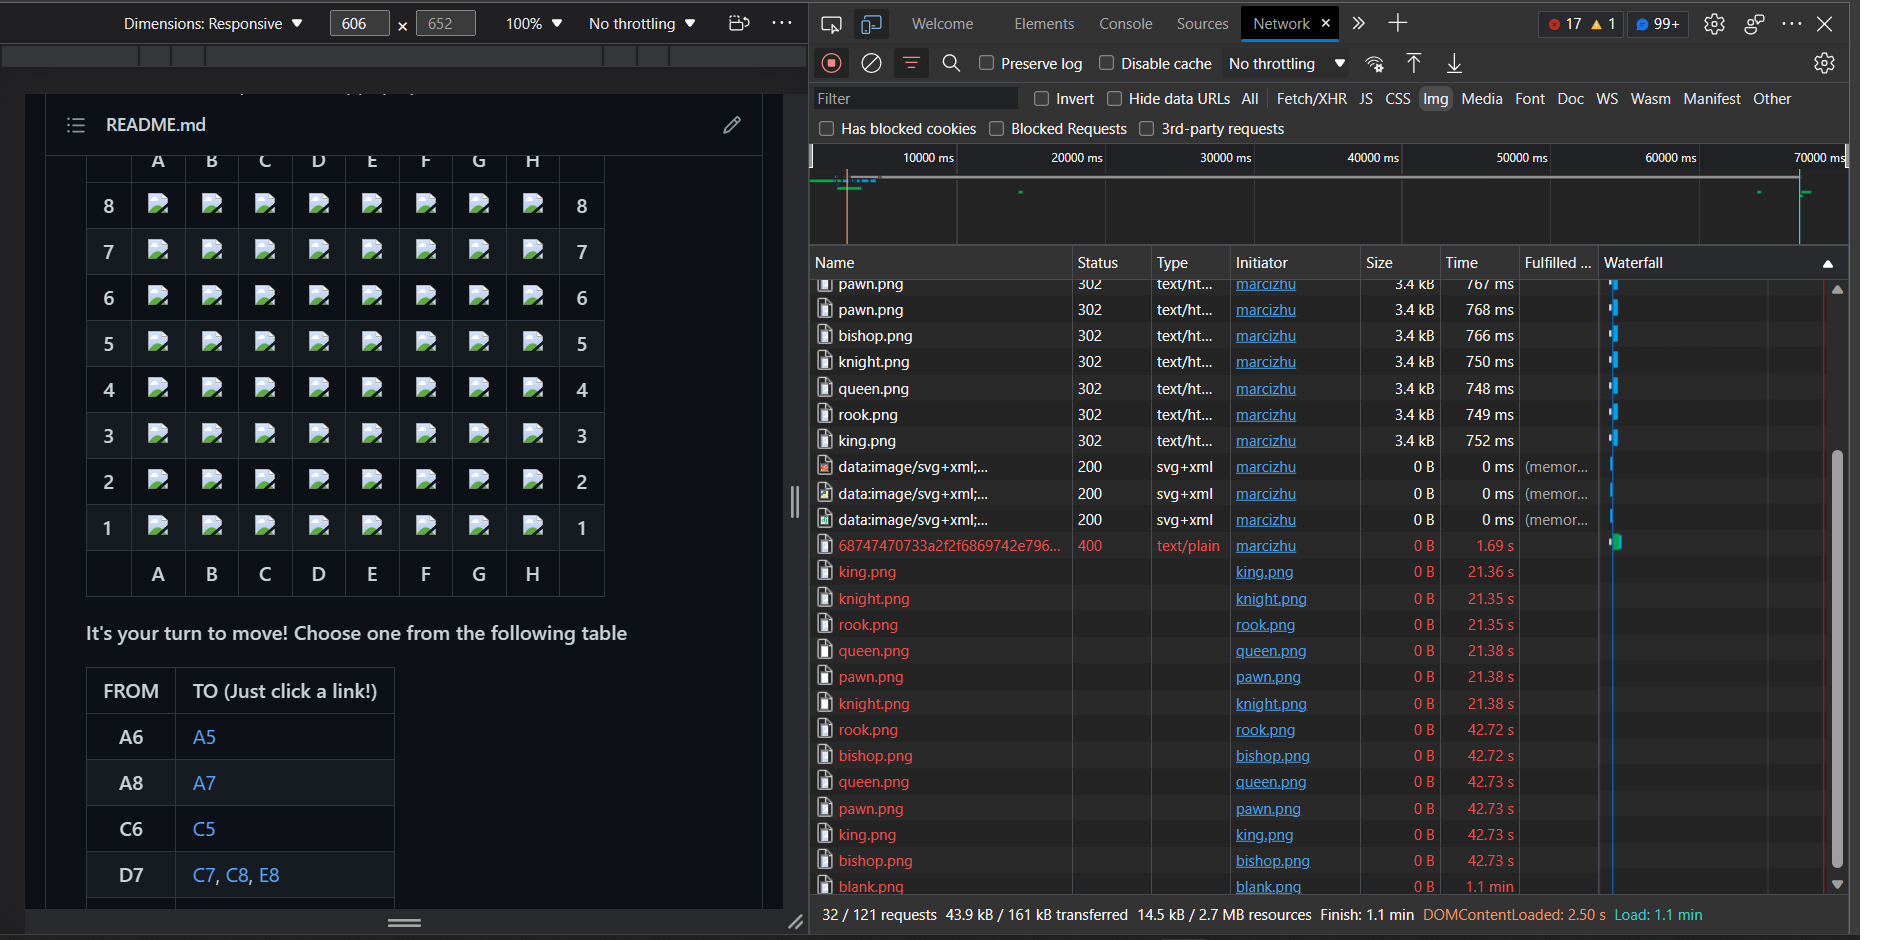Enable Preserve log checkbox
Image resolution: width=1895 pixels, height=940 pixels.
(x=986, y=63)
